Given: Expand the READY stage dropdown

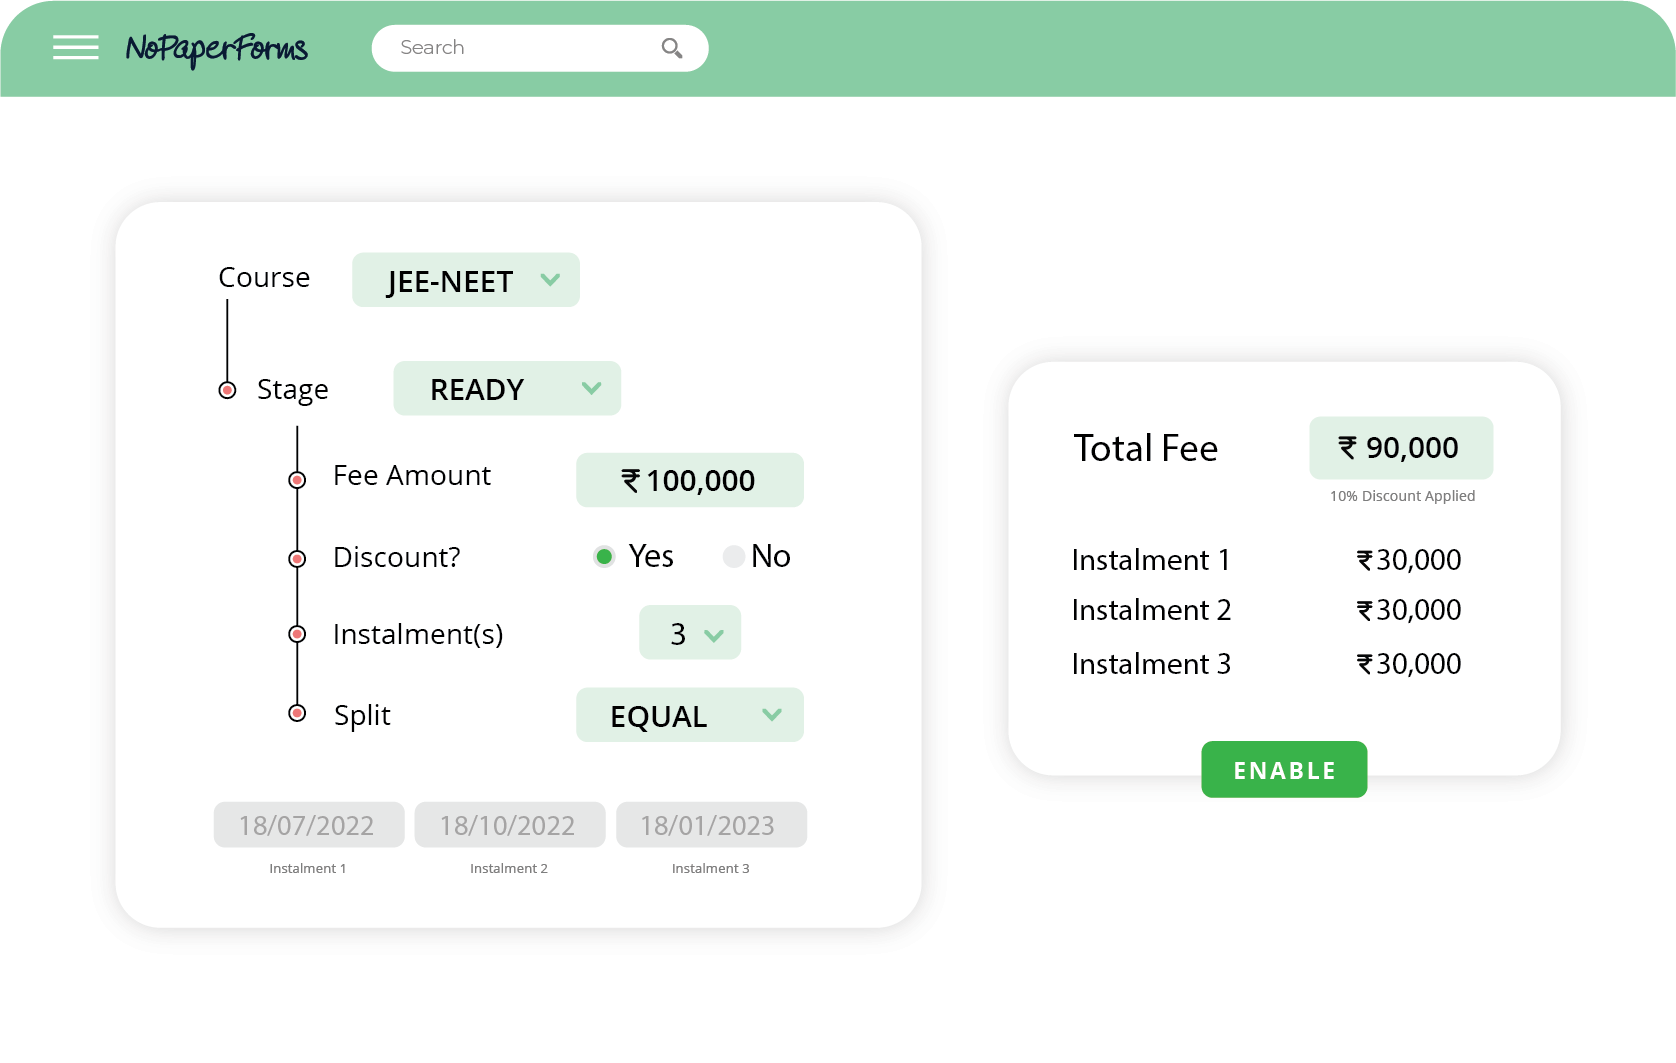Looking at the screenshot, I should 507,388.
